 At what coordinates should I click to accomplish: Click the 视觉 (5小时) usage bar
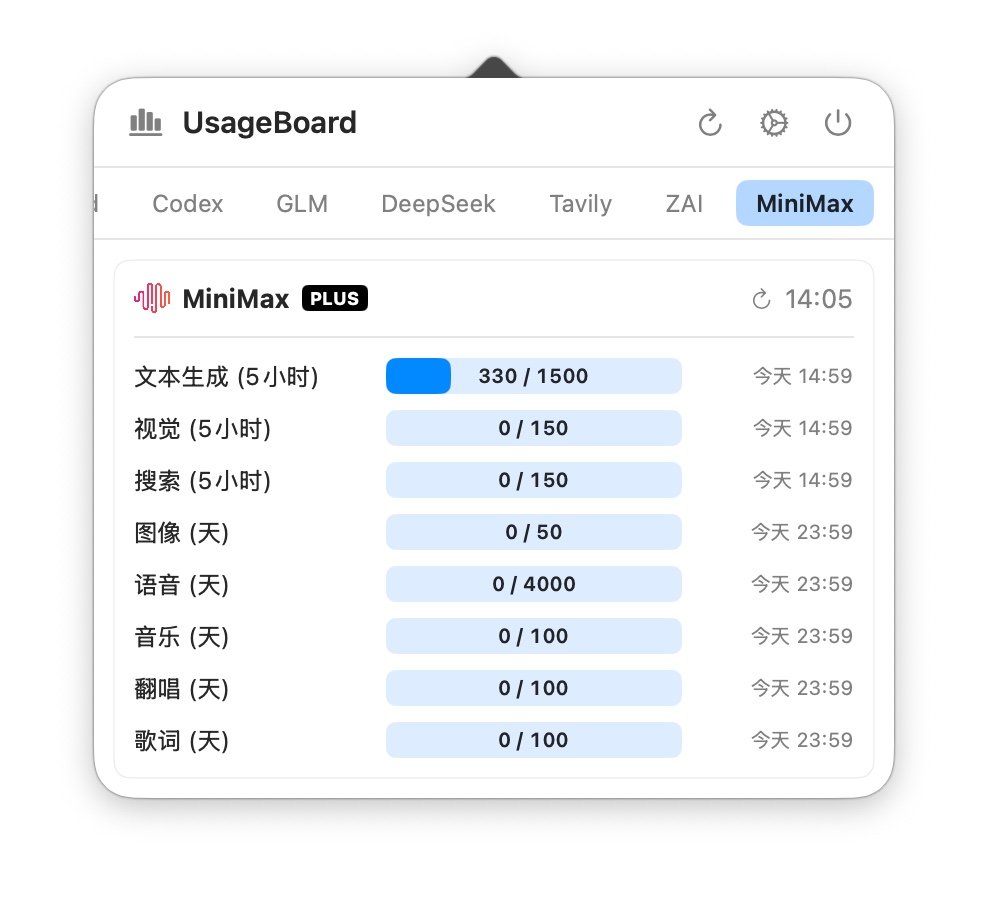click(x=534, y=428)
